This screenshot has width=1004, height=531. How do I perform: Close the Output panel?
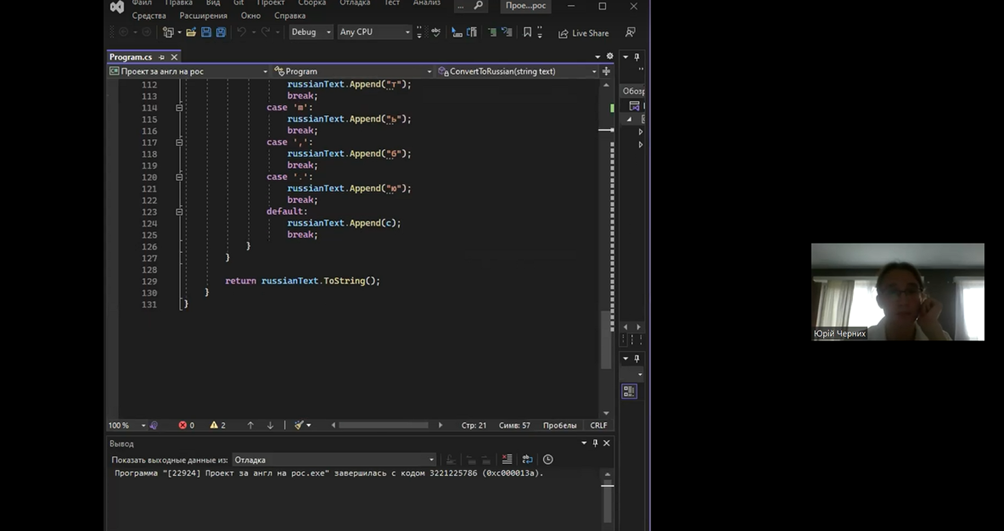coord(606,443)
